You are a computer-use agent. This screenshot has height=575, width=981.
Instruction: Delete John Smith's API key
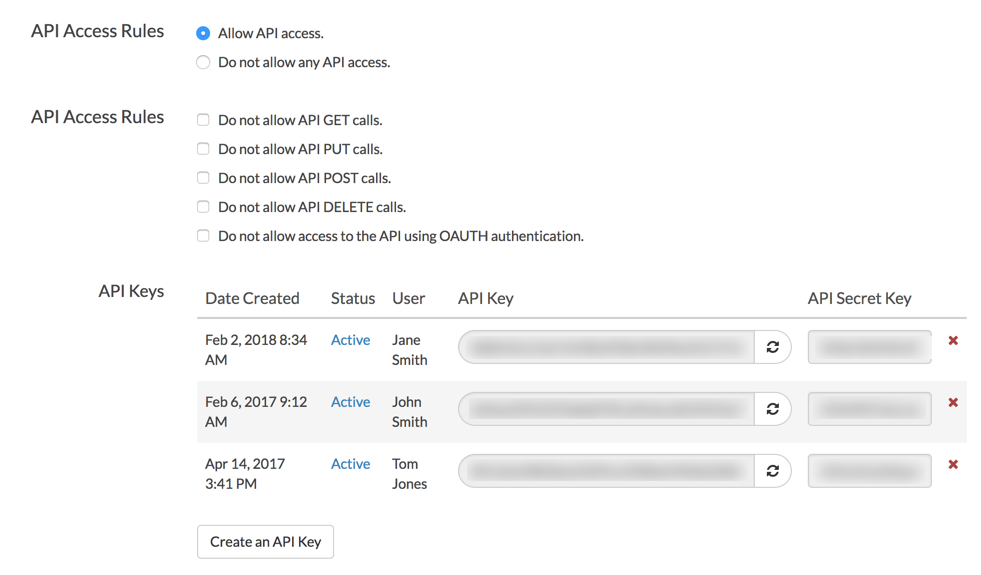[x=953, y=403]
